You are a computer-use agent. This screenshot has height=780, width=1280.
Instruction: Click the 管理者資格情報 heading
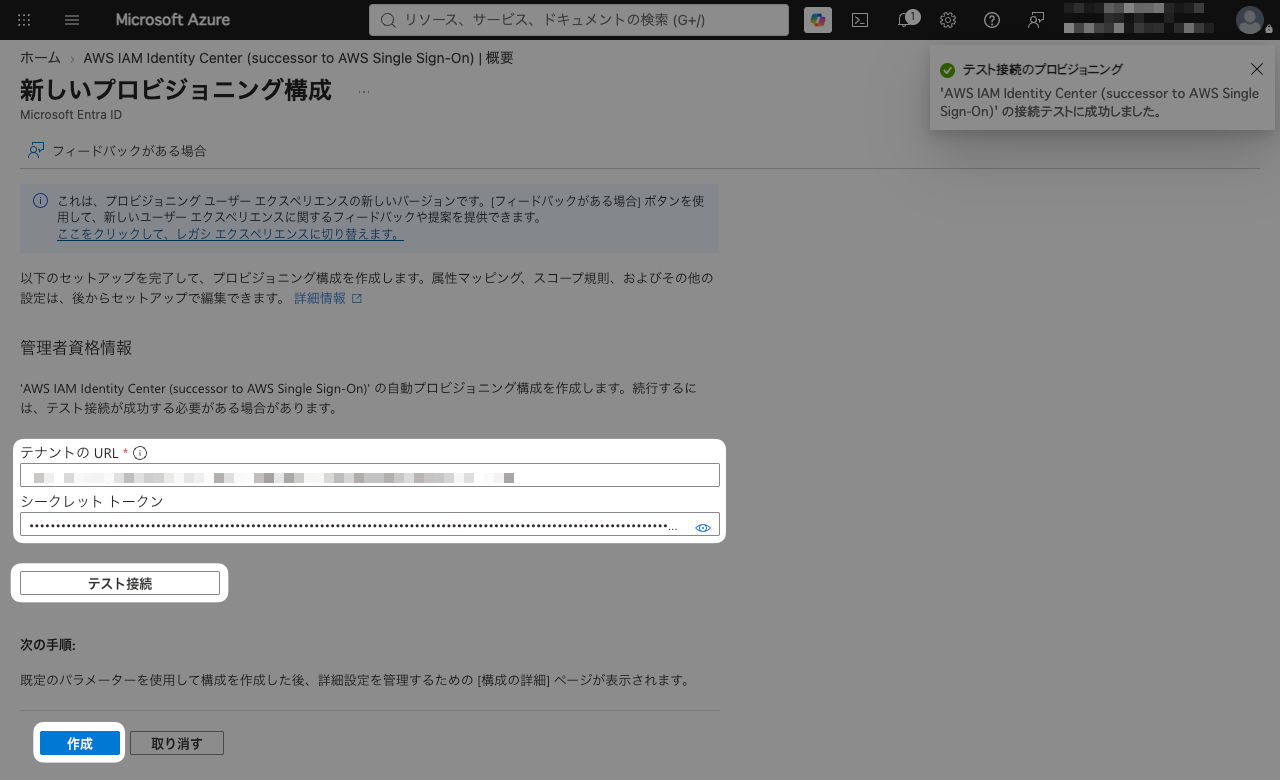tap(76, 347)
